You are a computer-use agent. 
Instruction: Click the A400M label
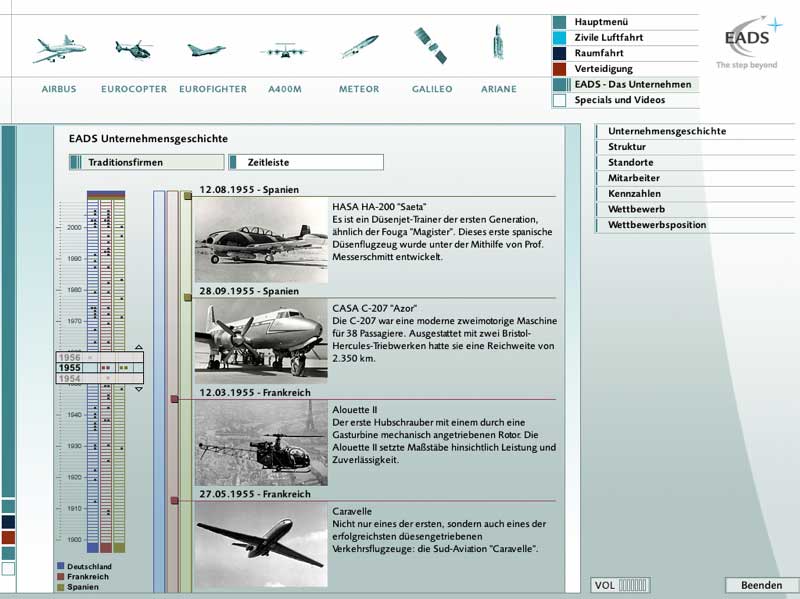pyautogui.click(x=285, y=89)
